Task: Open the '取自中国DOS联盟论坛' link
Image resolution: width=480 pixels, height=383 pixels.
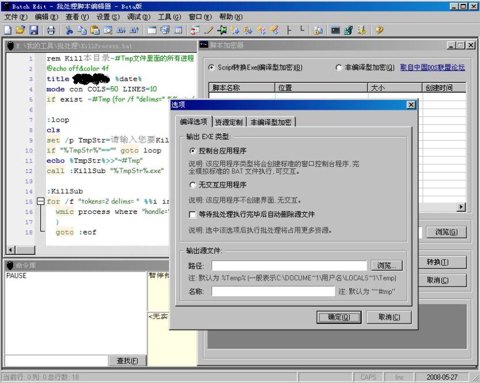Action: (x=432, y=68)
